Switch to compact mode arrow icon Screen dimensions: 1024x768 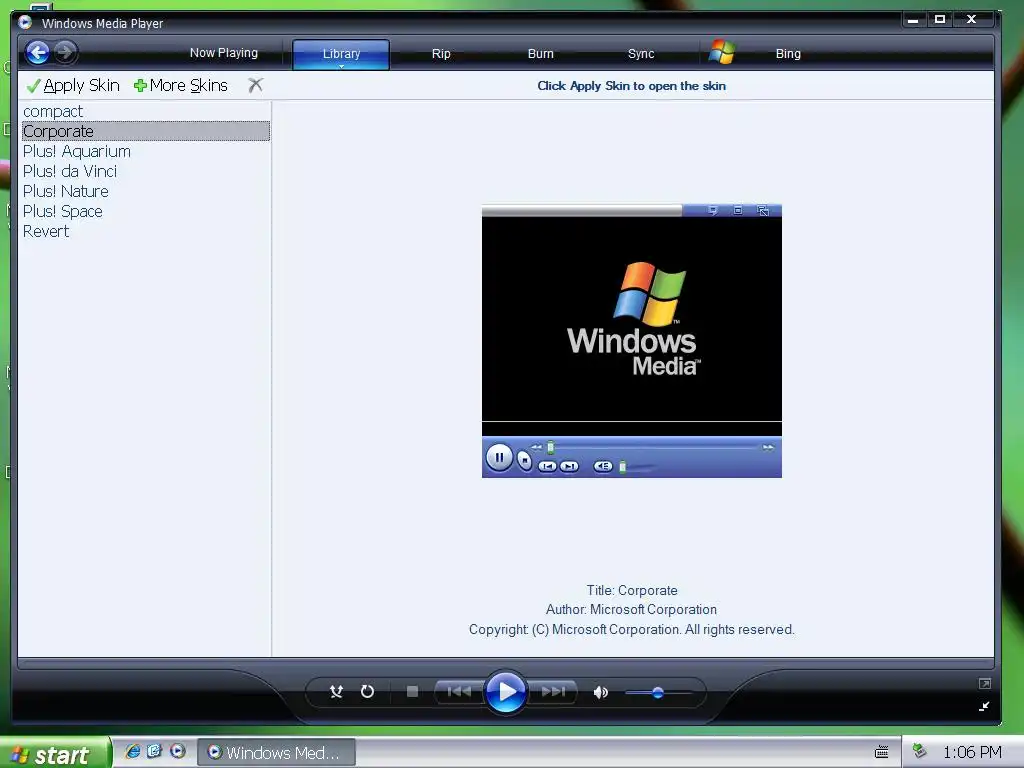pos(985,706)
